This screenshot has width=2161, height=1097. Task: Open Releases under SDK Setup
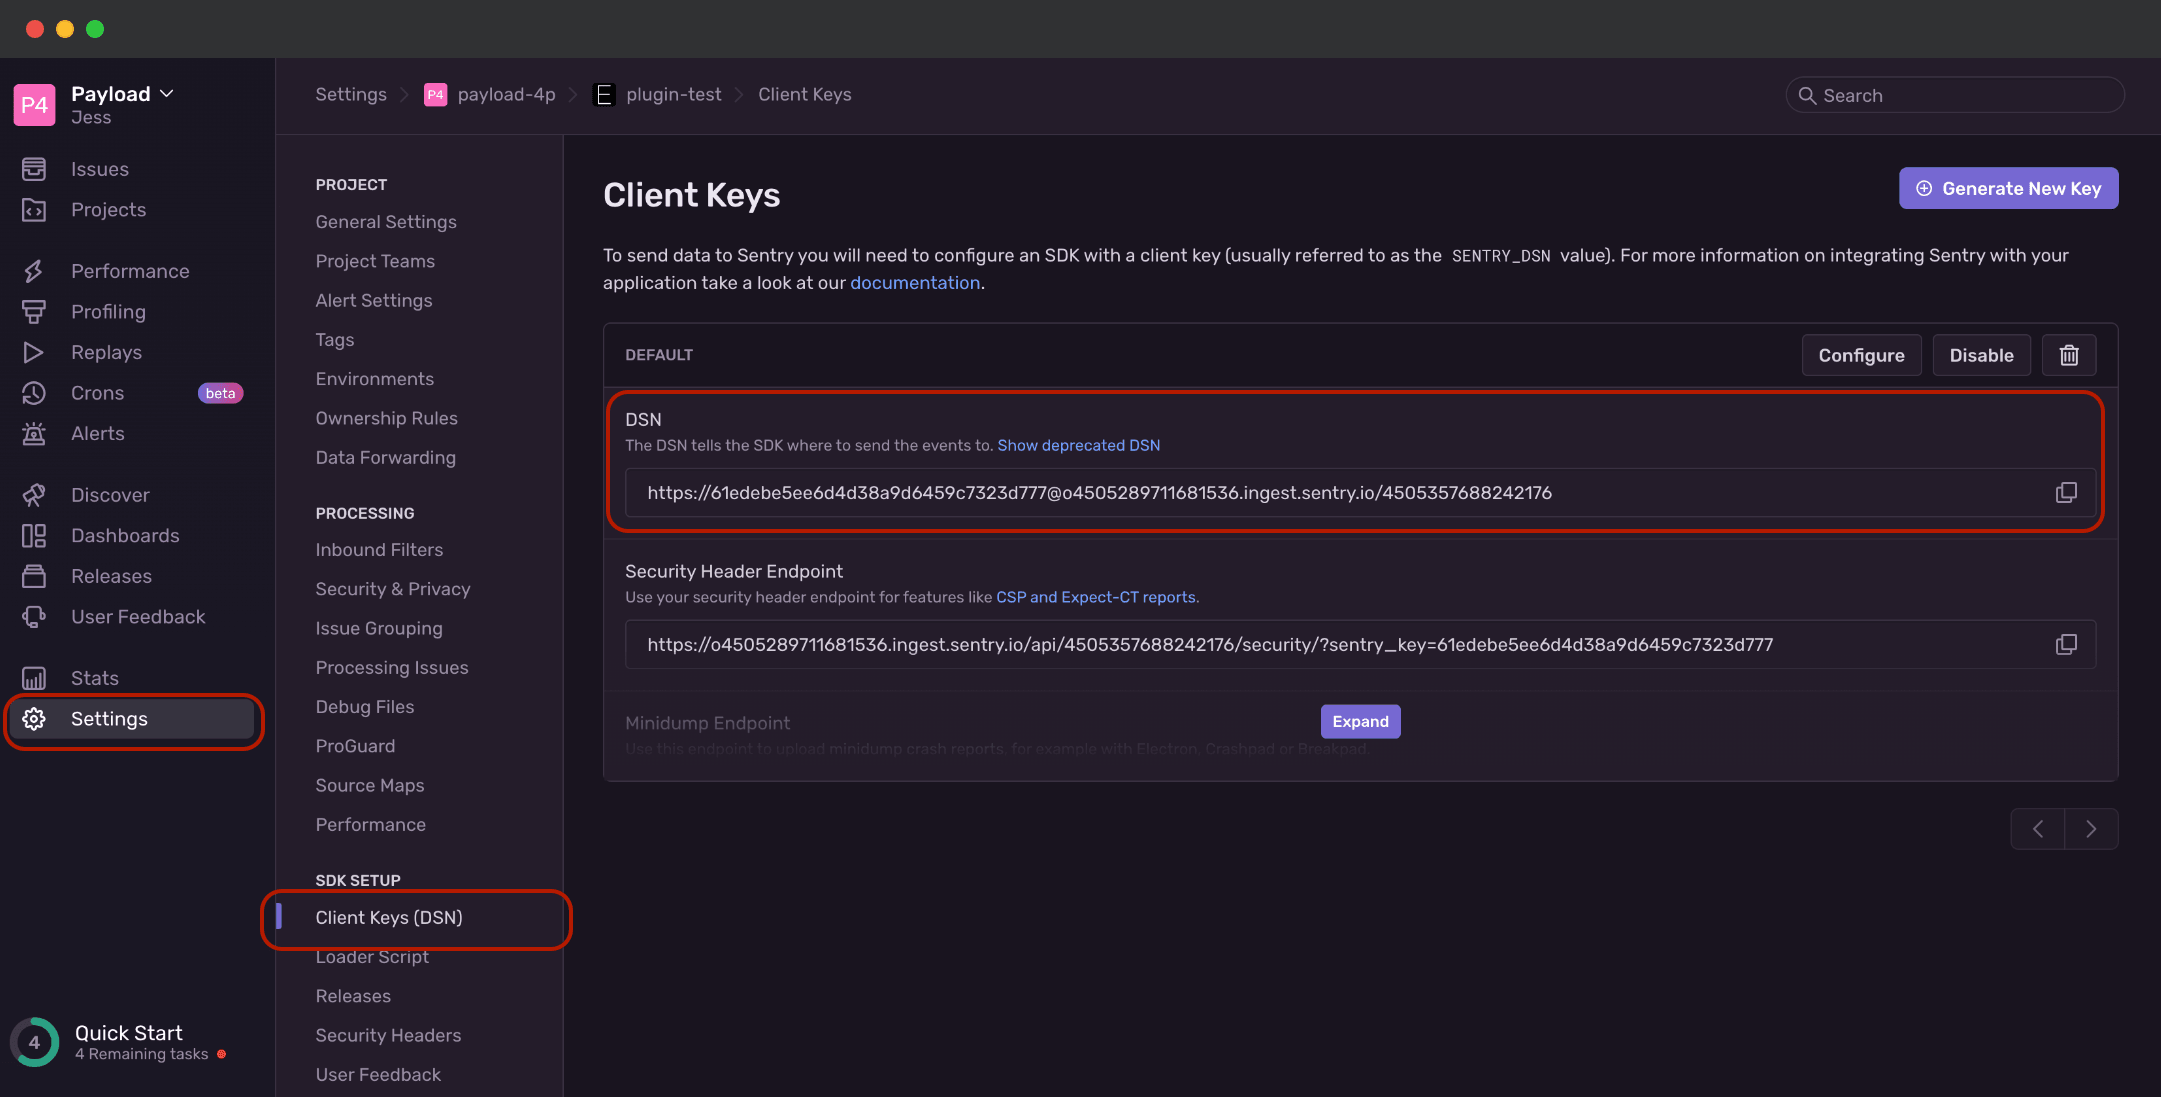coord(353,996)
